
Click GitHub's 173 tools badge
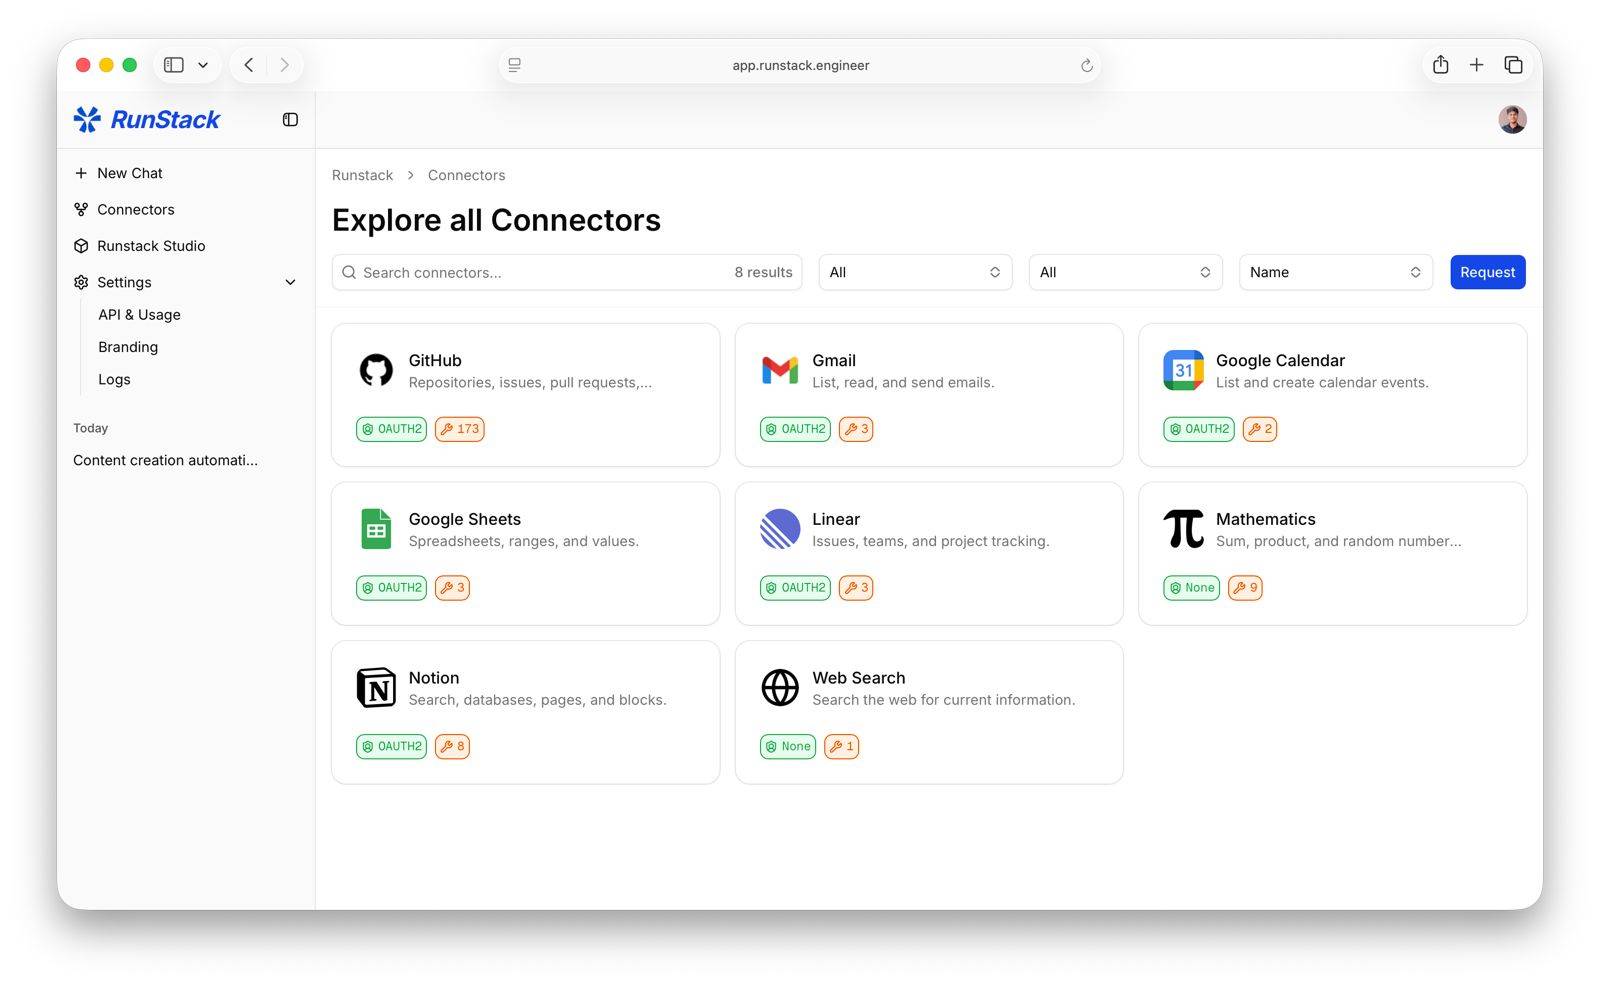coord(460,429)
